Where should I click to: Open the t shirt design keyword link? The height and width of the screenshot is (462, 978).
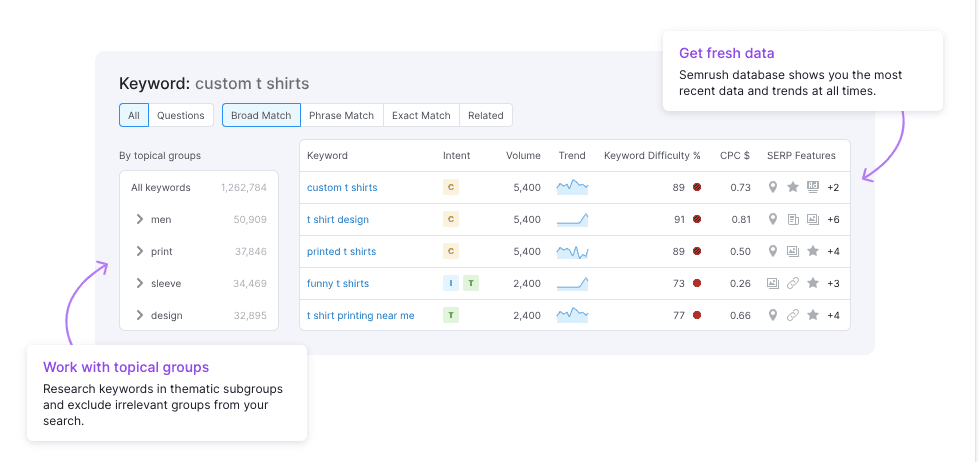point(337,219)
